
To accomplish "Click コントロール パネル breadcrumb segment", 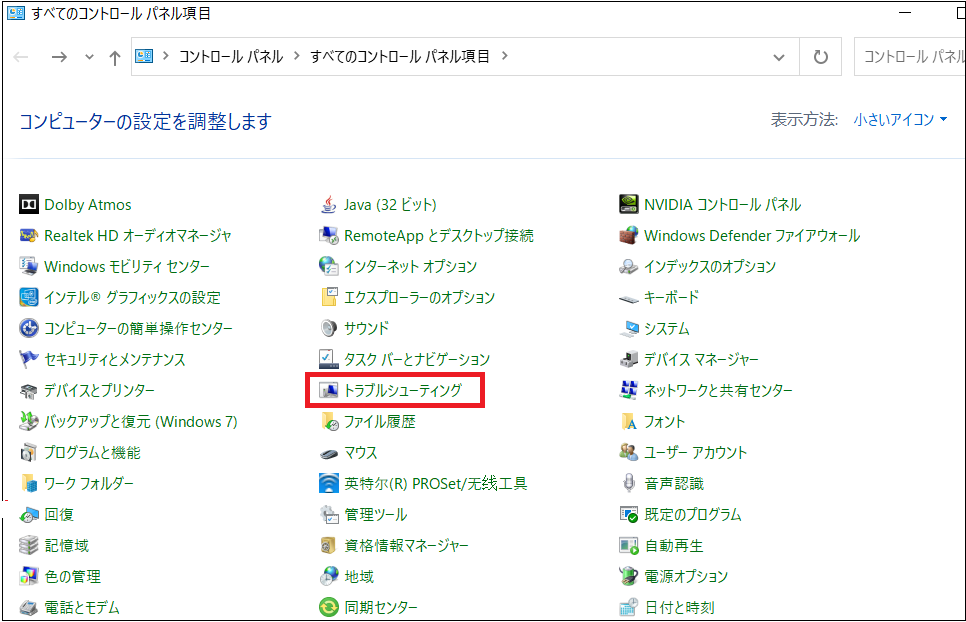I will pos(231,57).
